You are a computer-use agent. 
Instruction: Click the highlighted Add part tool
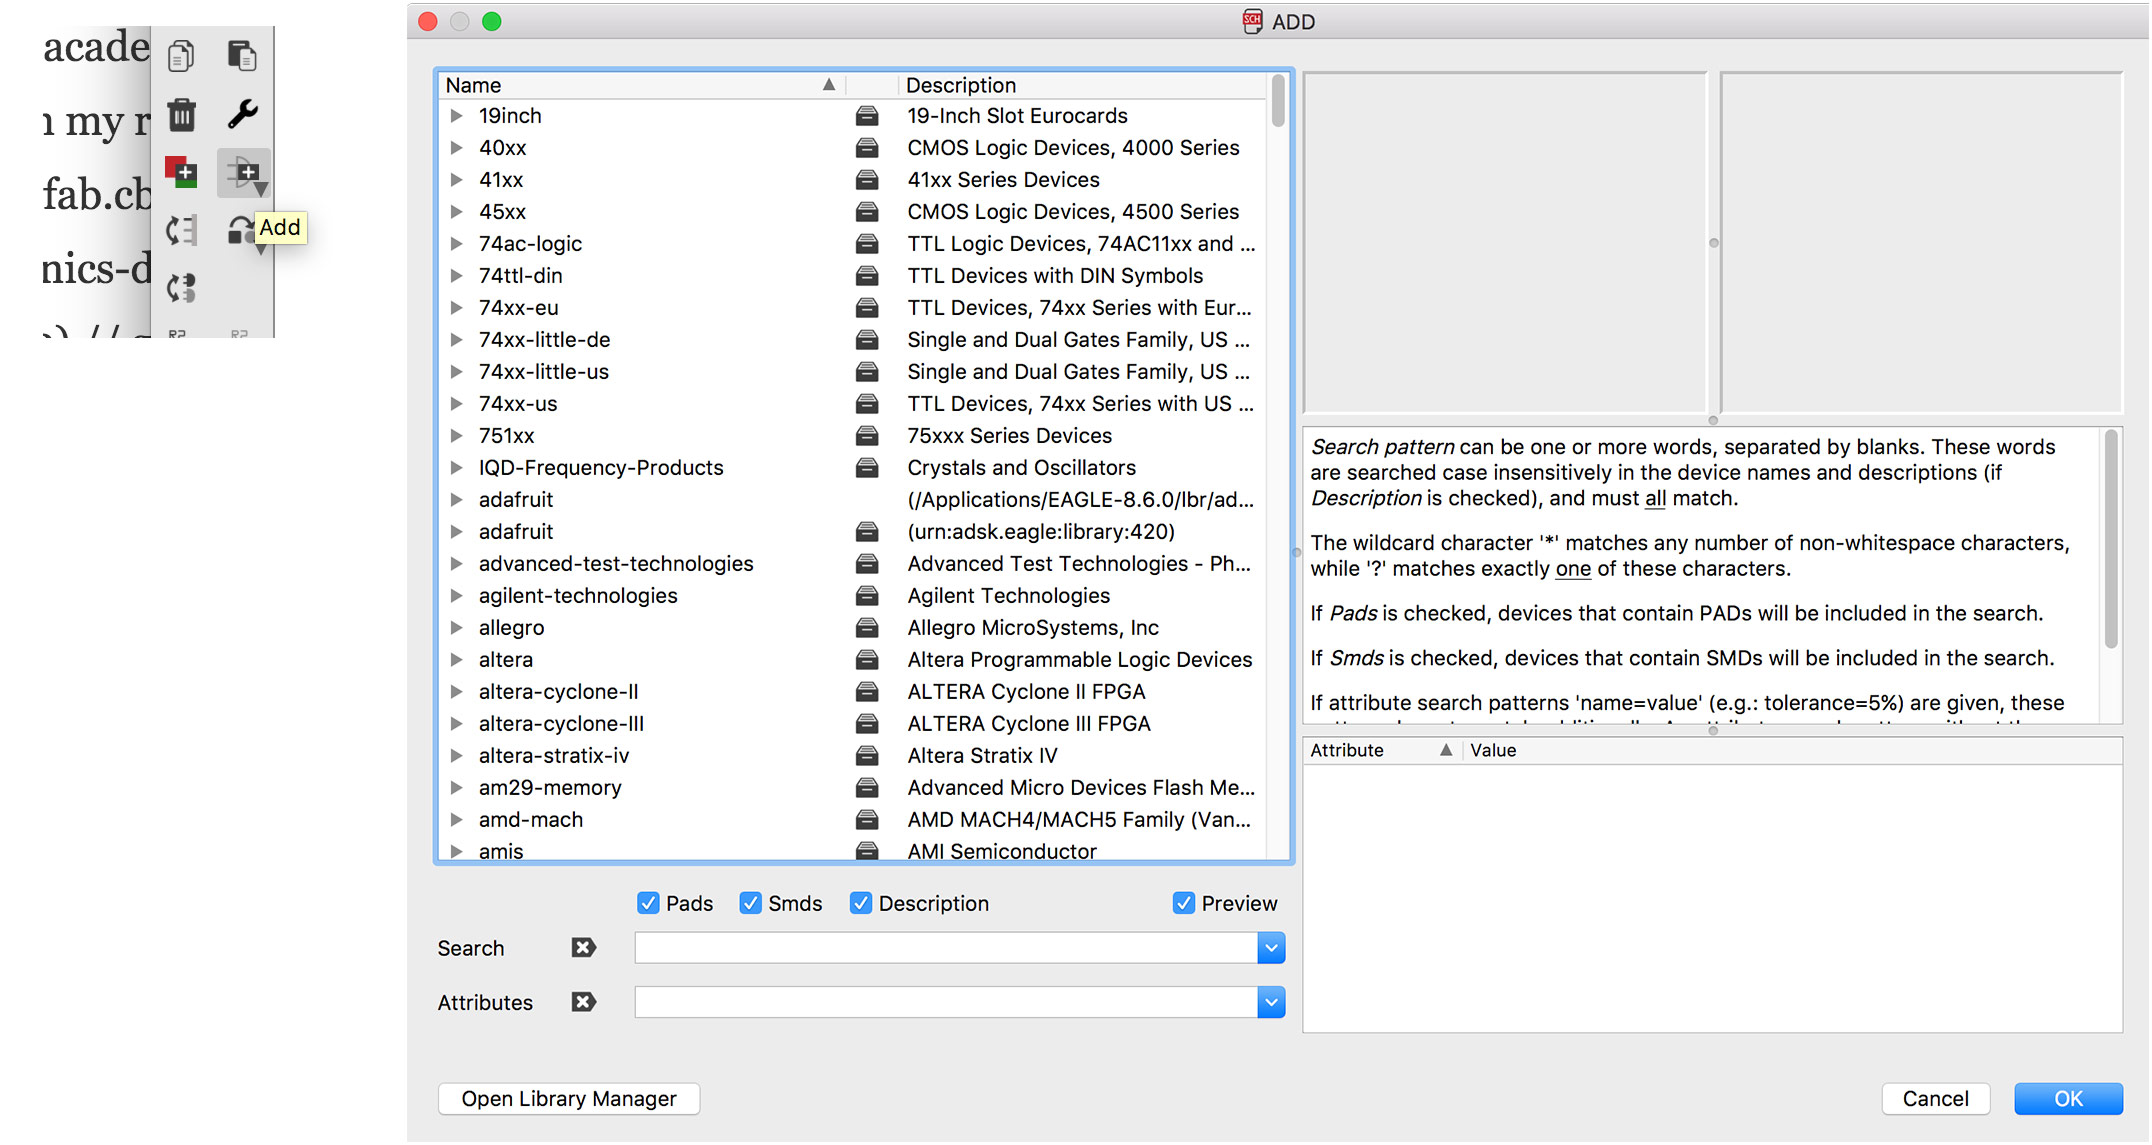[243, 172]
